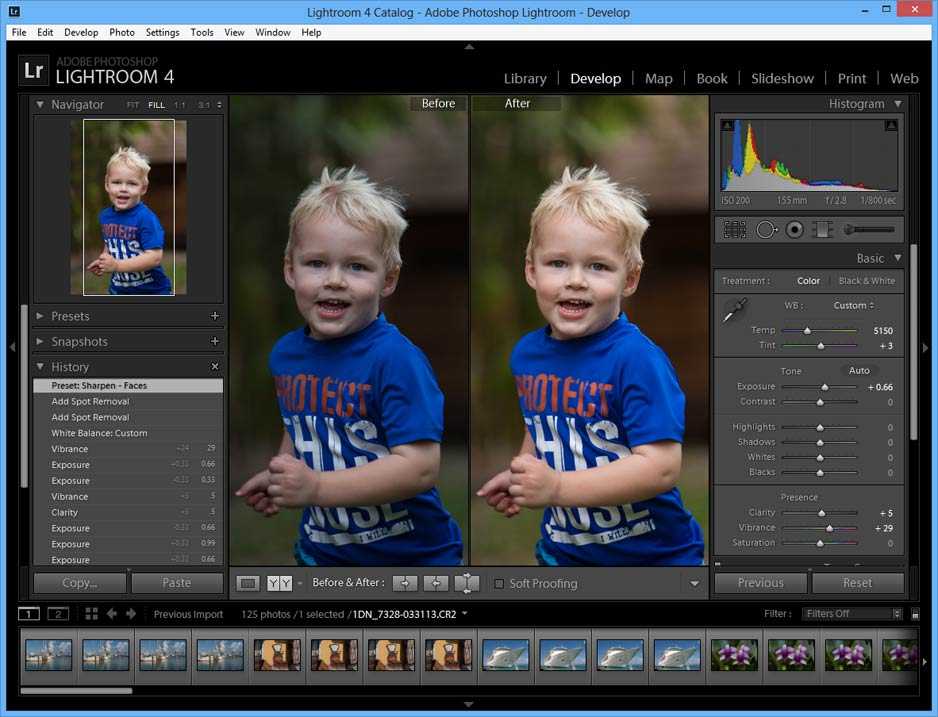Click the Before/After YY view button

279,583
